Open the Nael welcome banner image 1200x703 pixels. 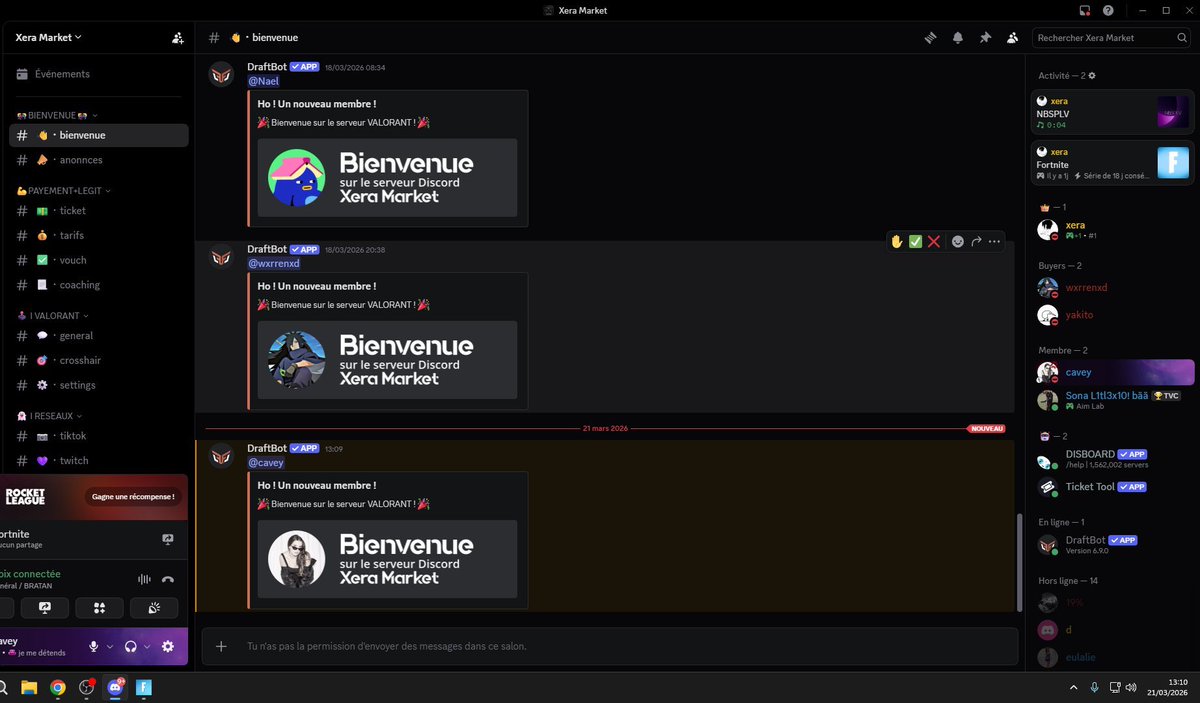(387, 177)
